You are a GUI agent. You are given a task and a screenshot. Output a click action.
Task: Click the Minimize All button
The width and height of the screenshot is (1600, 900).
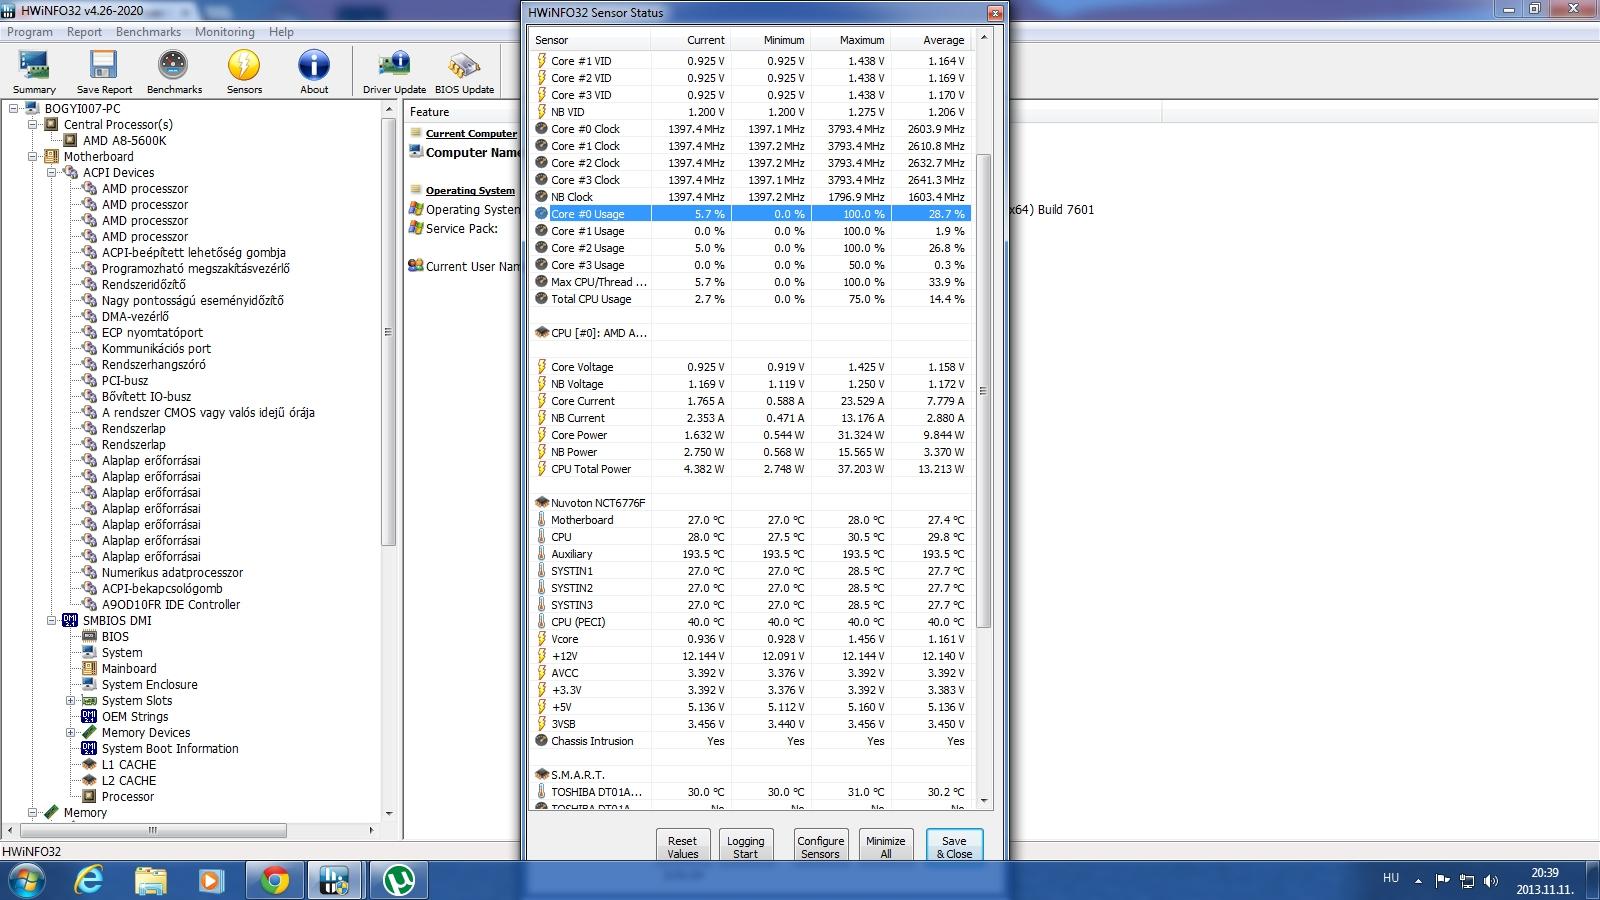886,846
